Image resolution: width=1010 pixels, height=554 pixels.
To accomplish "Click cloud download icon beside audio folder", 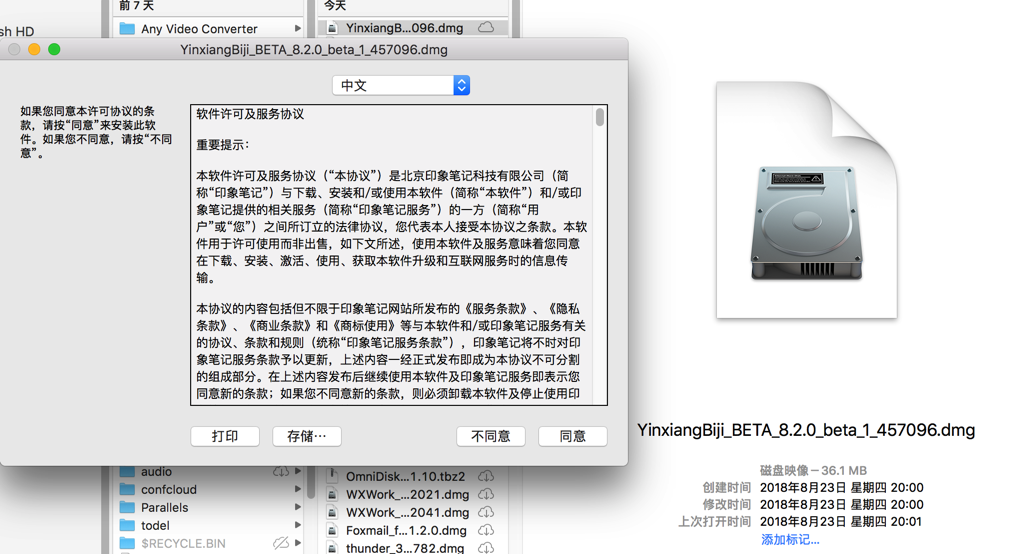I will tap(281, 472).
